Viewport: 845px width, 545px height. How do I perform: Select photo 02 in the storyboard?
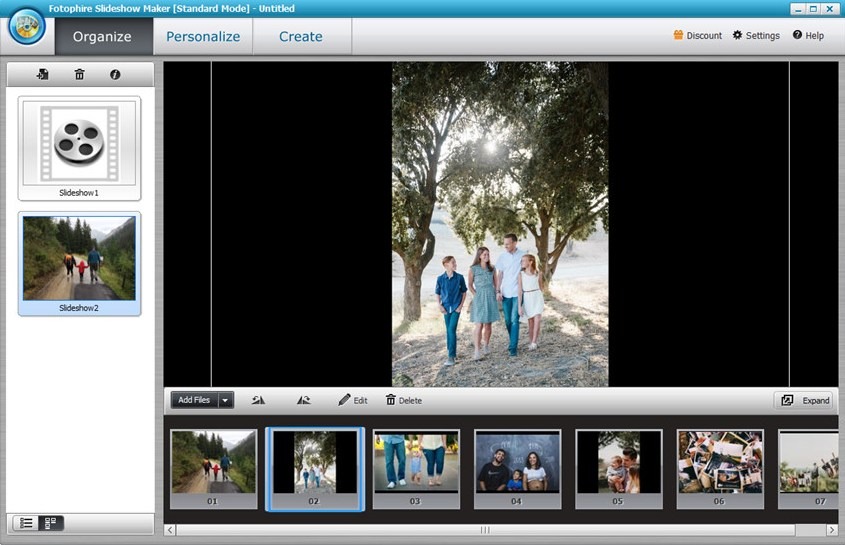point(315,469)
